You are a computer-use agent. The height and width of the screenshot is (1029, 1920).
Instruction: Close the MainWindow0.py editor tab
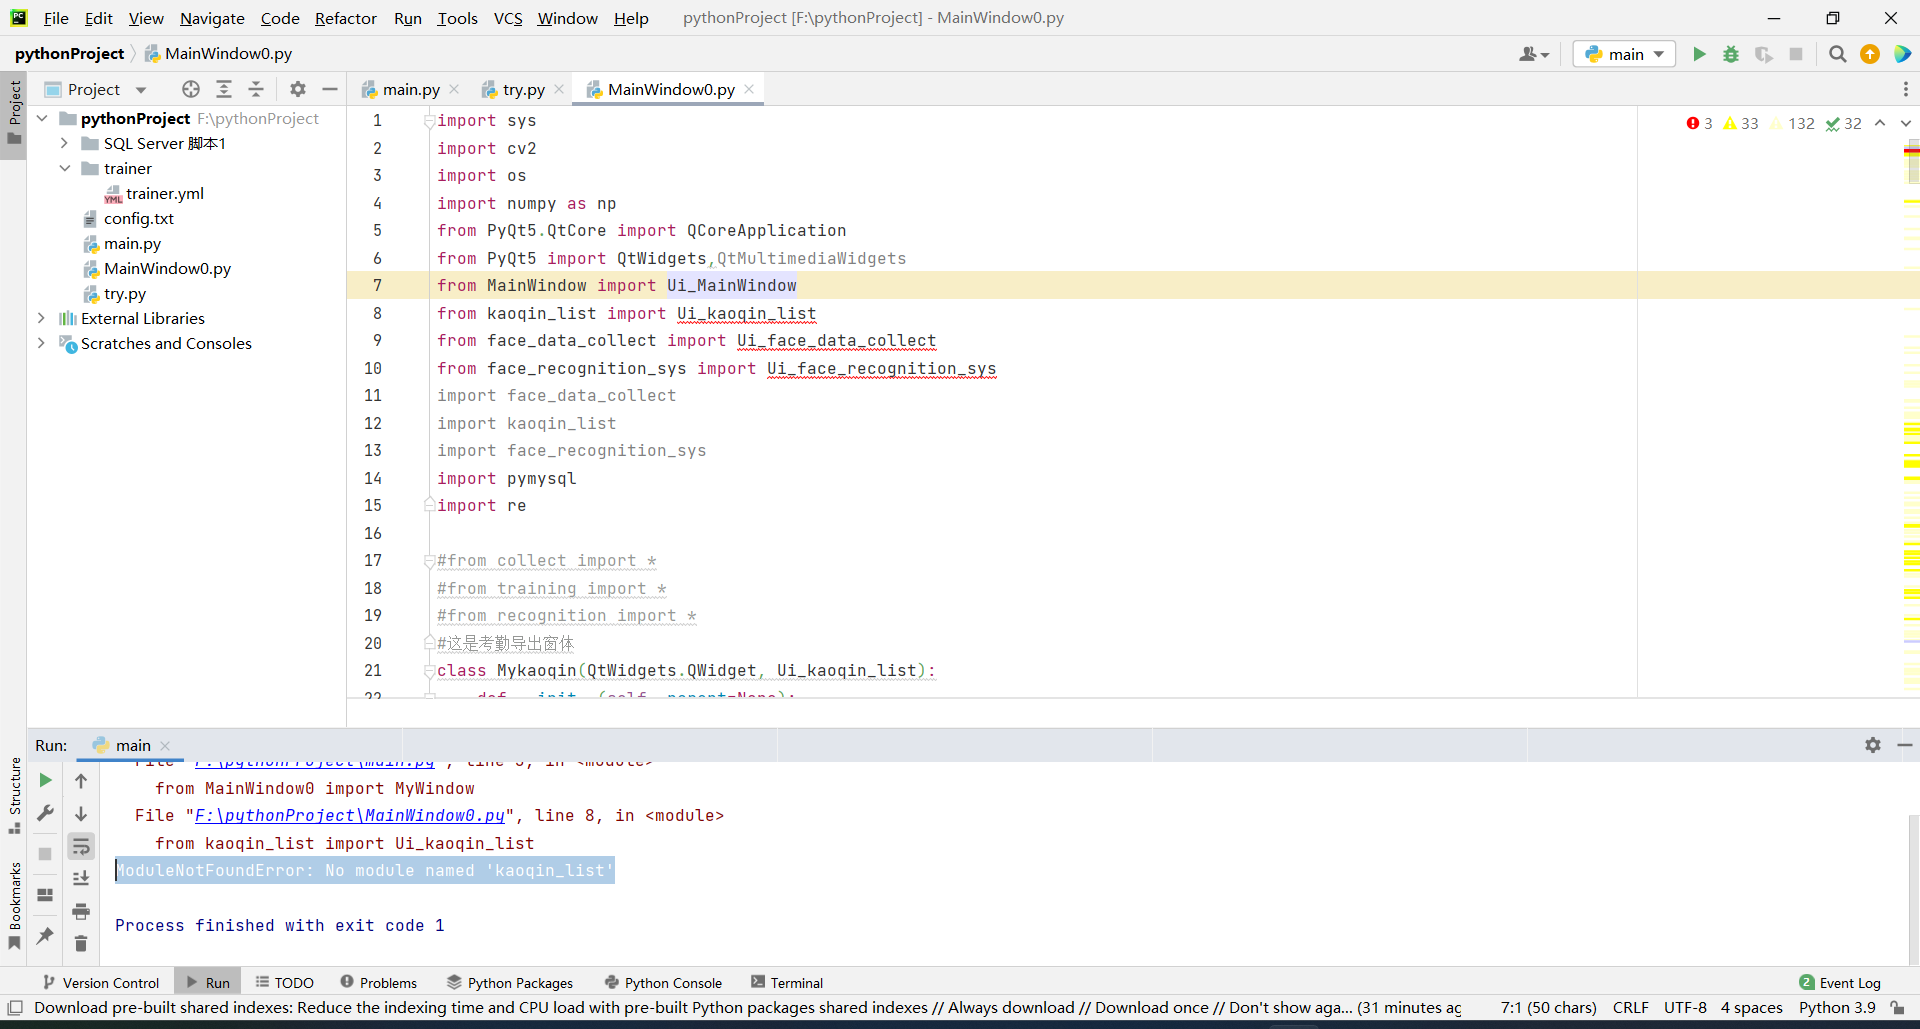[x=749, y=89]
